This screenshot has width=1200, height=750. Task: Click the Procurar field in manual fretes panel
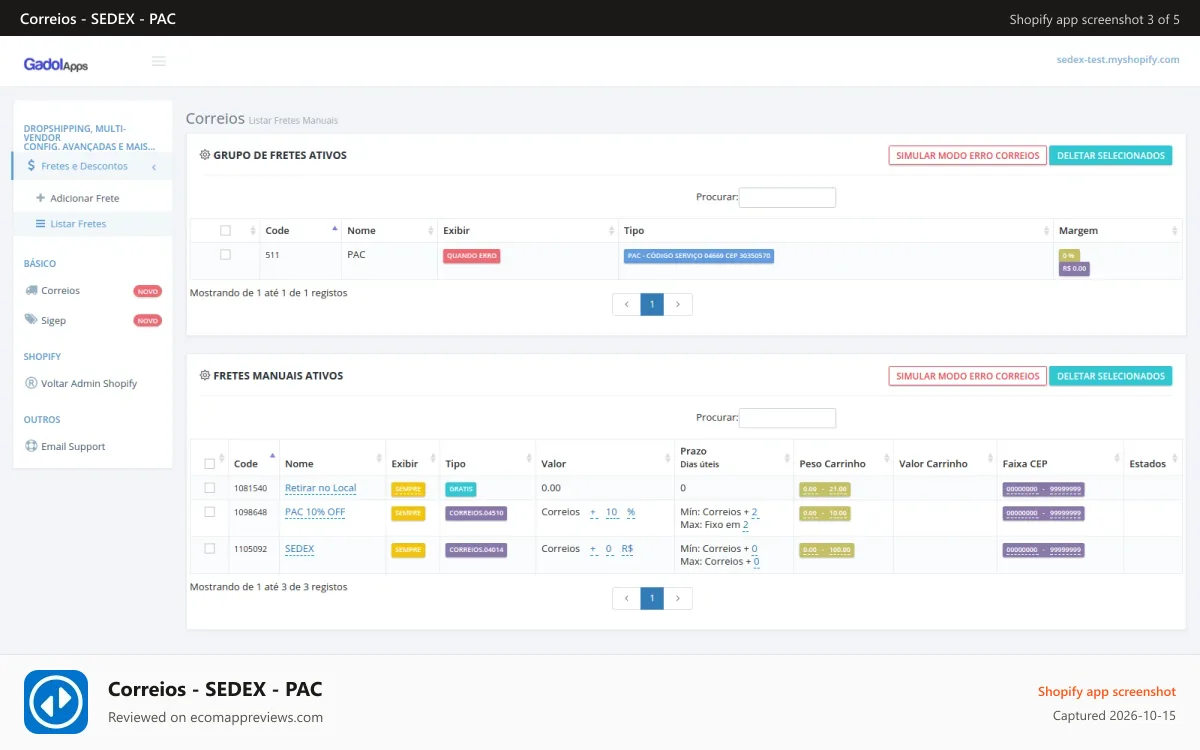(x=787, y=418)
